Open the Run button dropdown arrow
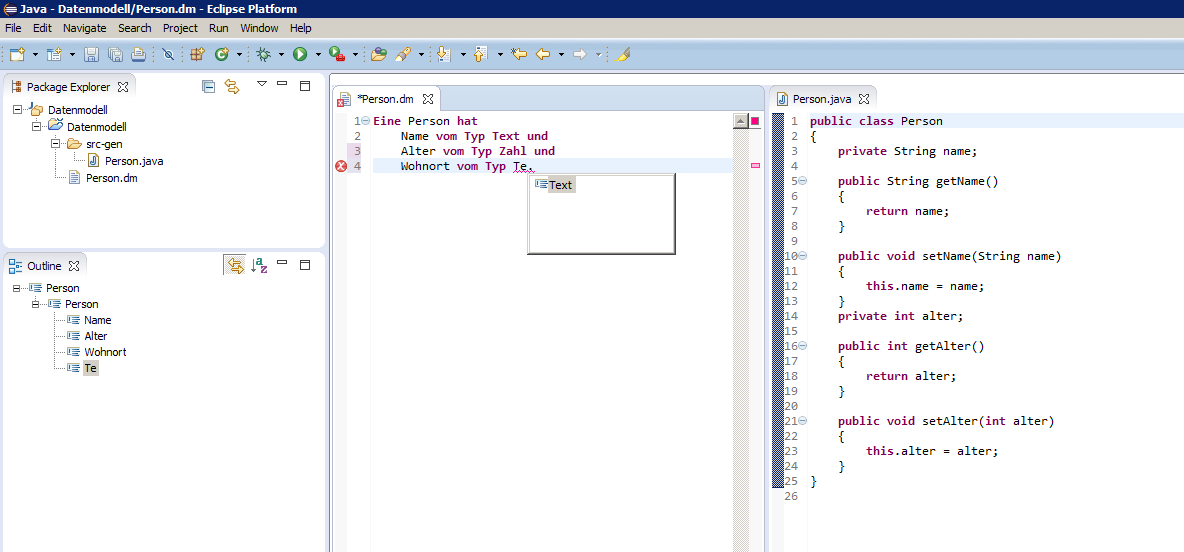 (x=318, y=55)
